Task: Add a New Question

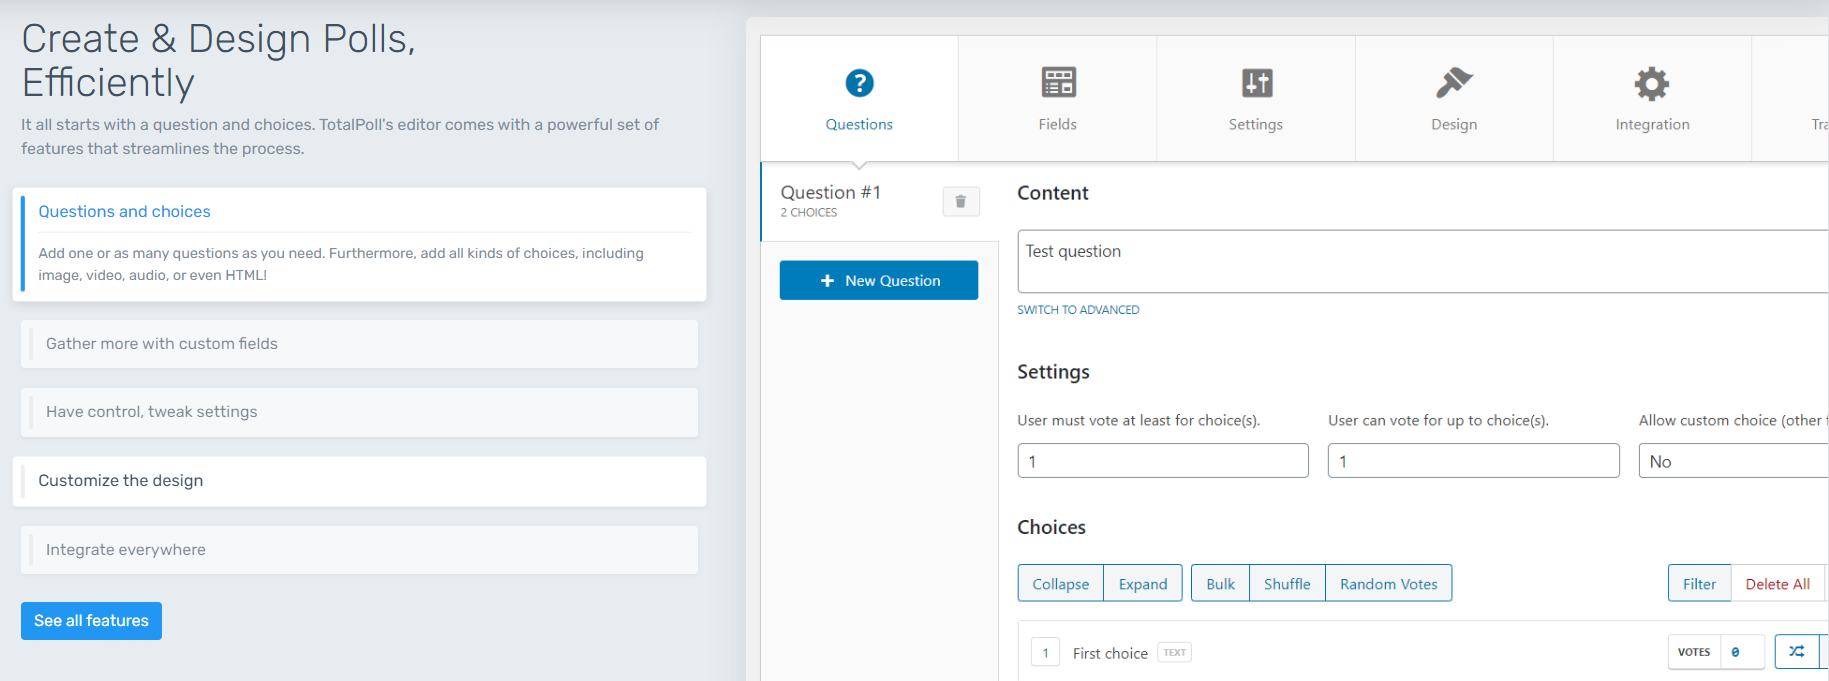Action: 879,280
